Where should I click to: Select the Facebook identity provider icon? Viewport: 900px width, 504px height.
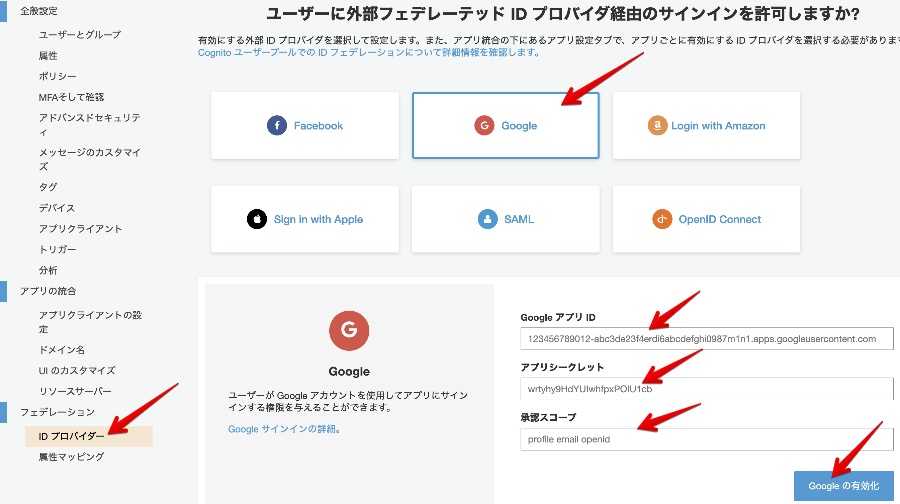[277, 125]
